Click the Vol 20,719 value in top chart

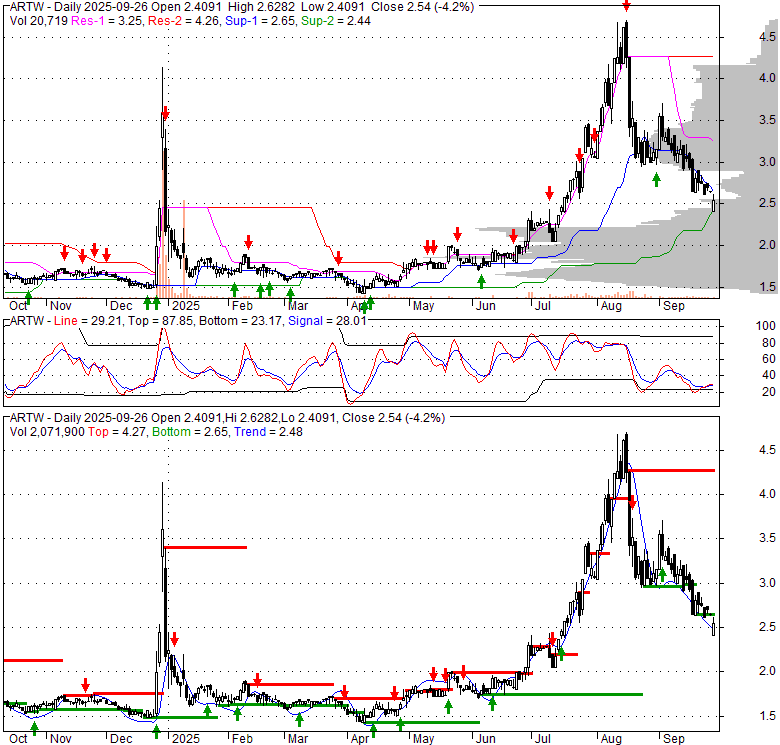click(x=39, y=21)
